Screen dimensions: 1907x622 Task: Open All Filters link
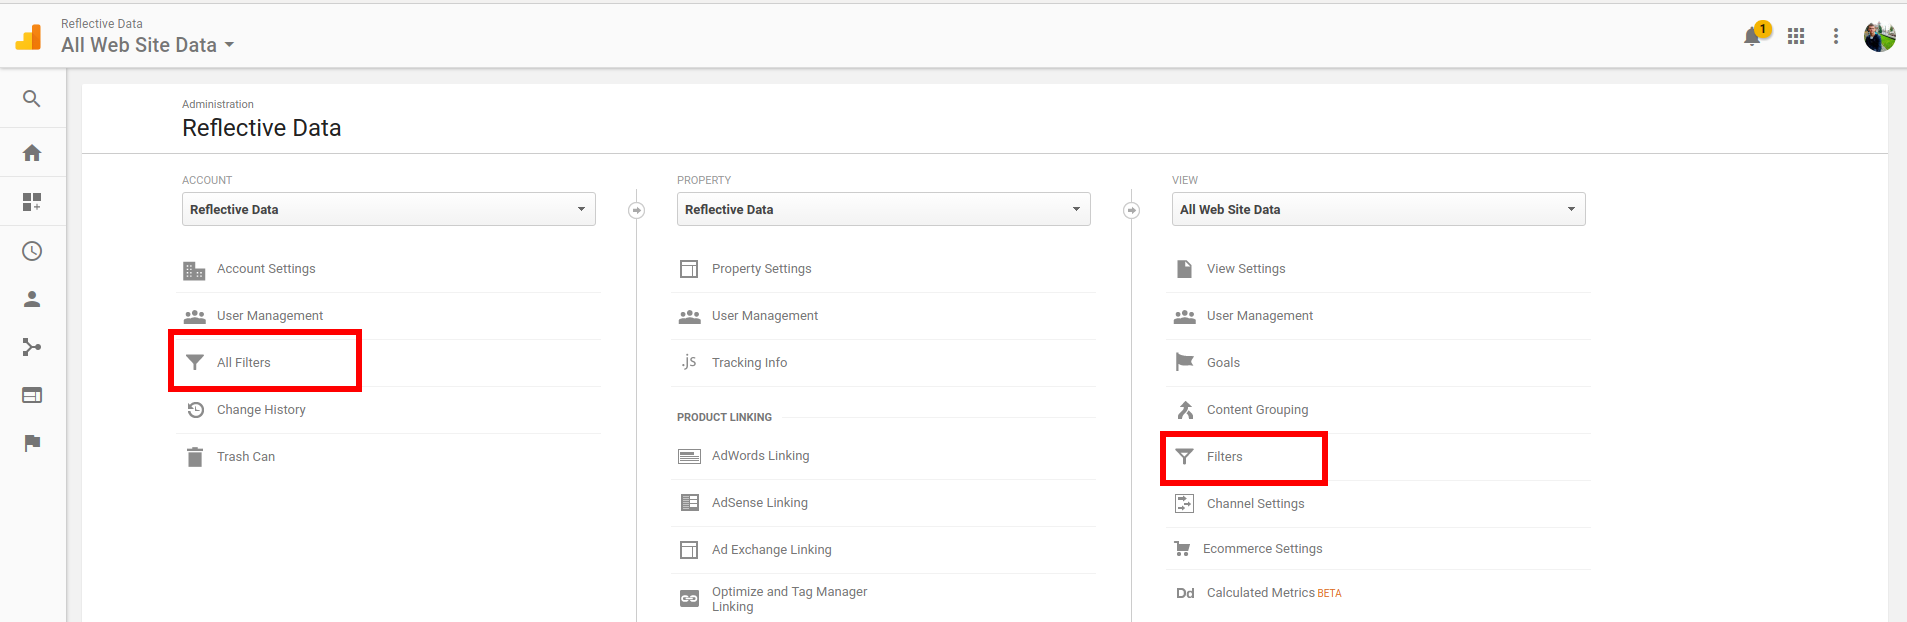pyautogui.click(x=244, y=363)
